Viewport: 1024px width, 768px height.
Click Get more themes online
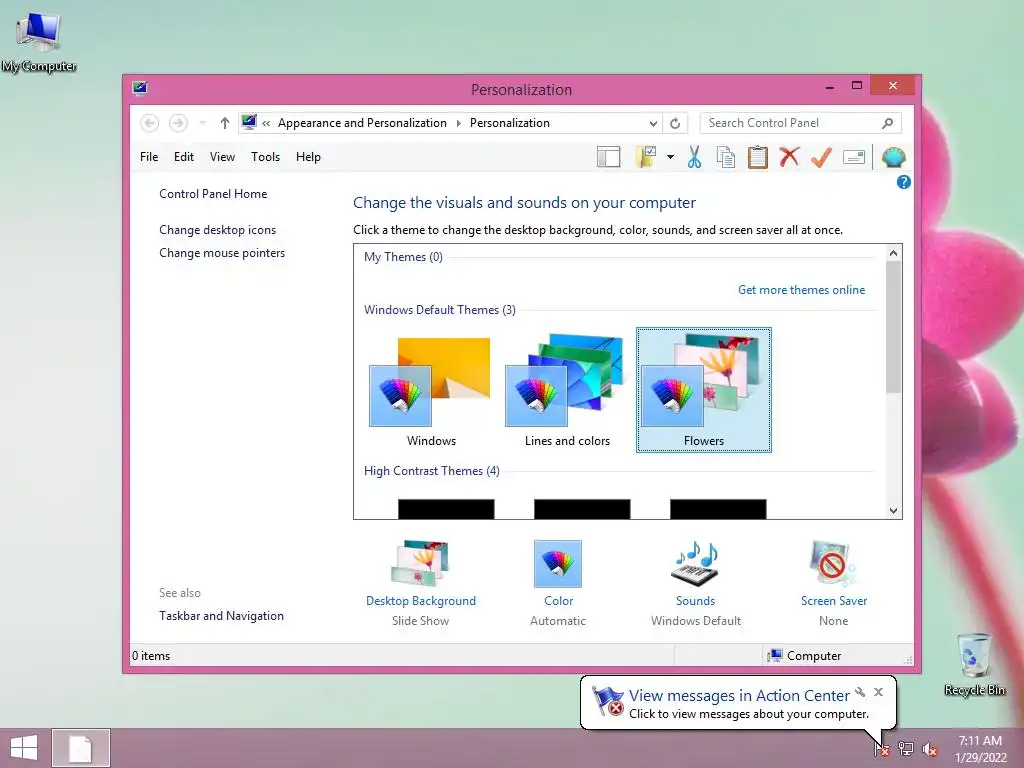pos(801,290)
